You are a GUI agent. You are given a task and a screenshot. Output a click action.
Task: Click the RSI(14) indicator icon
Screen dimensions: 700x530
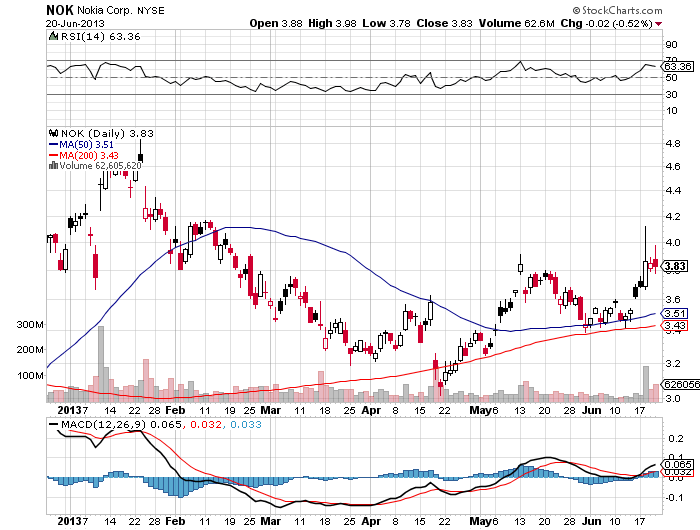[x=53, y=36]
